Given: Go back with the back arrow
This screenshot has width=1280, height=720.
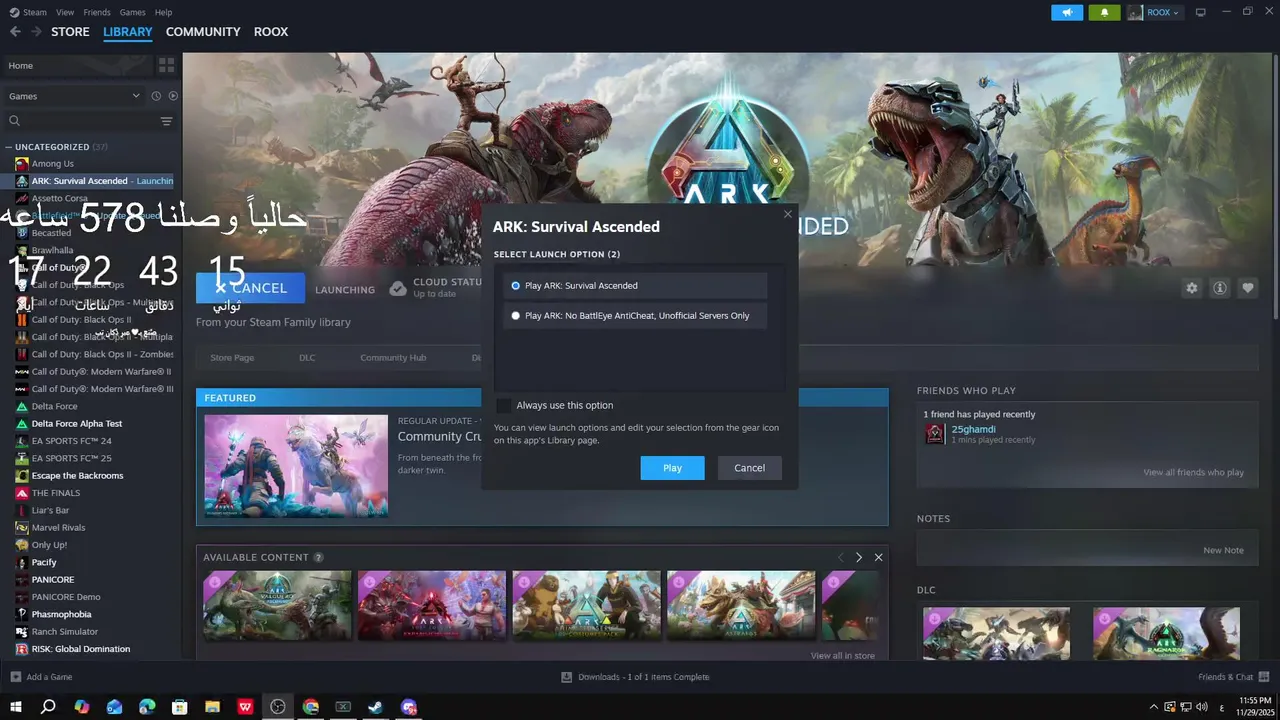Looking at the screenshot, I should (15, 32).
